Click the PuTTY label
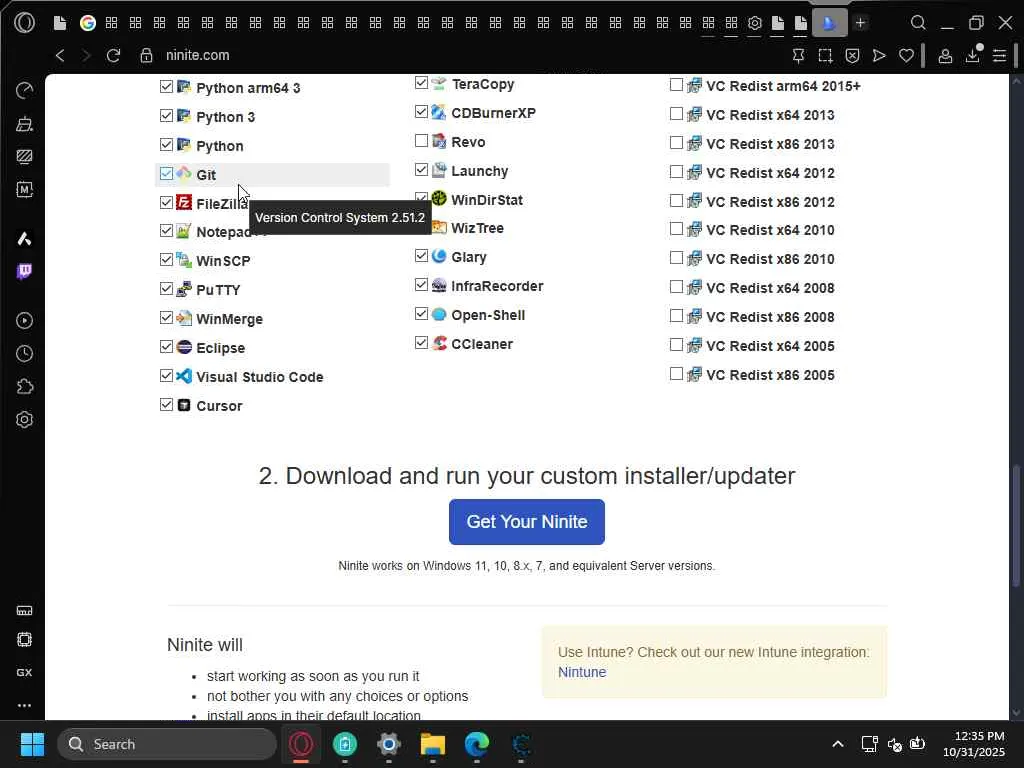1024x768 pixels. (x=218, y=290)
